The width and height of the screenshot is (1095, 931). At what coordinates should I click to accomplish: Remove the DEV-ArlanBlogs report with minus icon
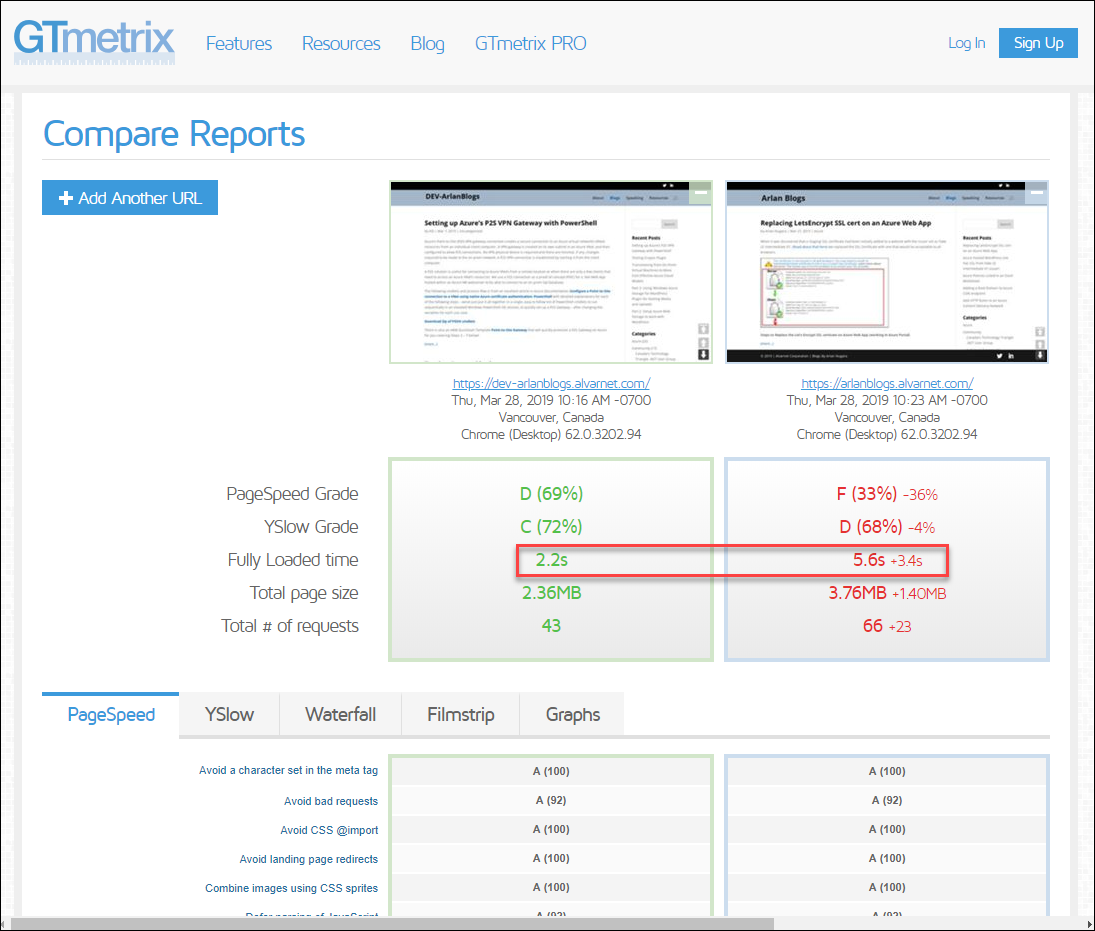point(700,193)
